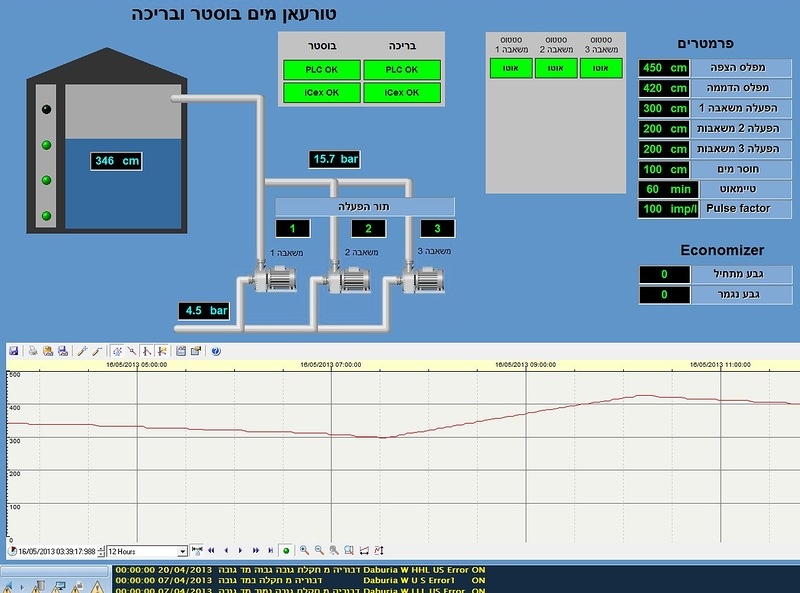800x593 pixels.
Task: Click the trend properties clipboard icon
Action: [181, 351]
